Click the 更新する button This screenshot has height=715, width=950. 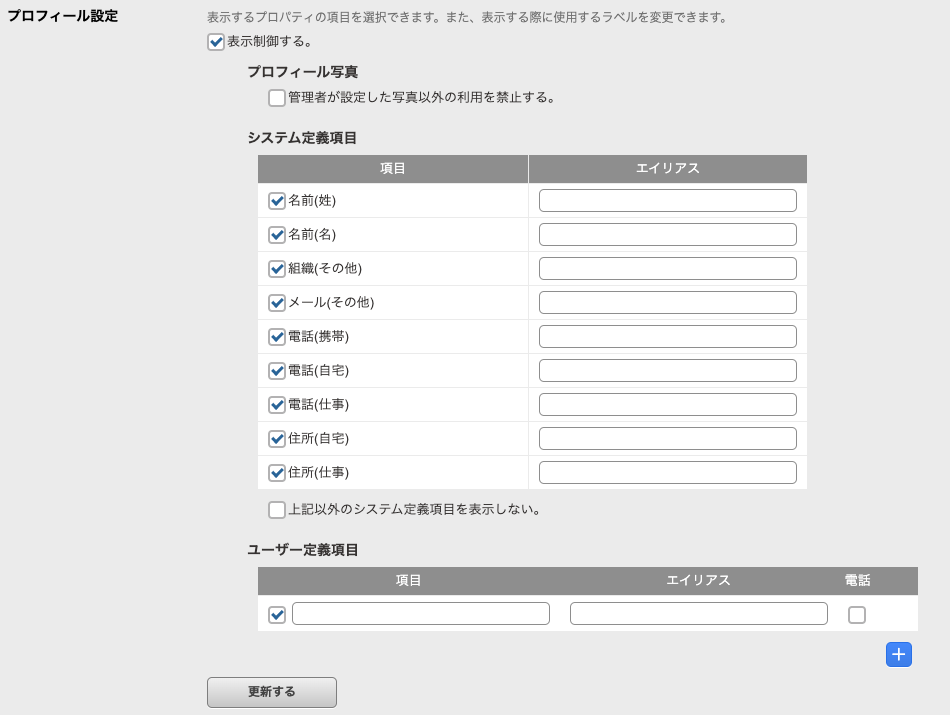pos(272,692)
